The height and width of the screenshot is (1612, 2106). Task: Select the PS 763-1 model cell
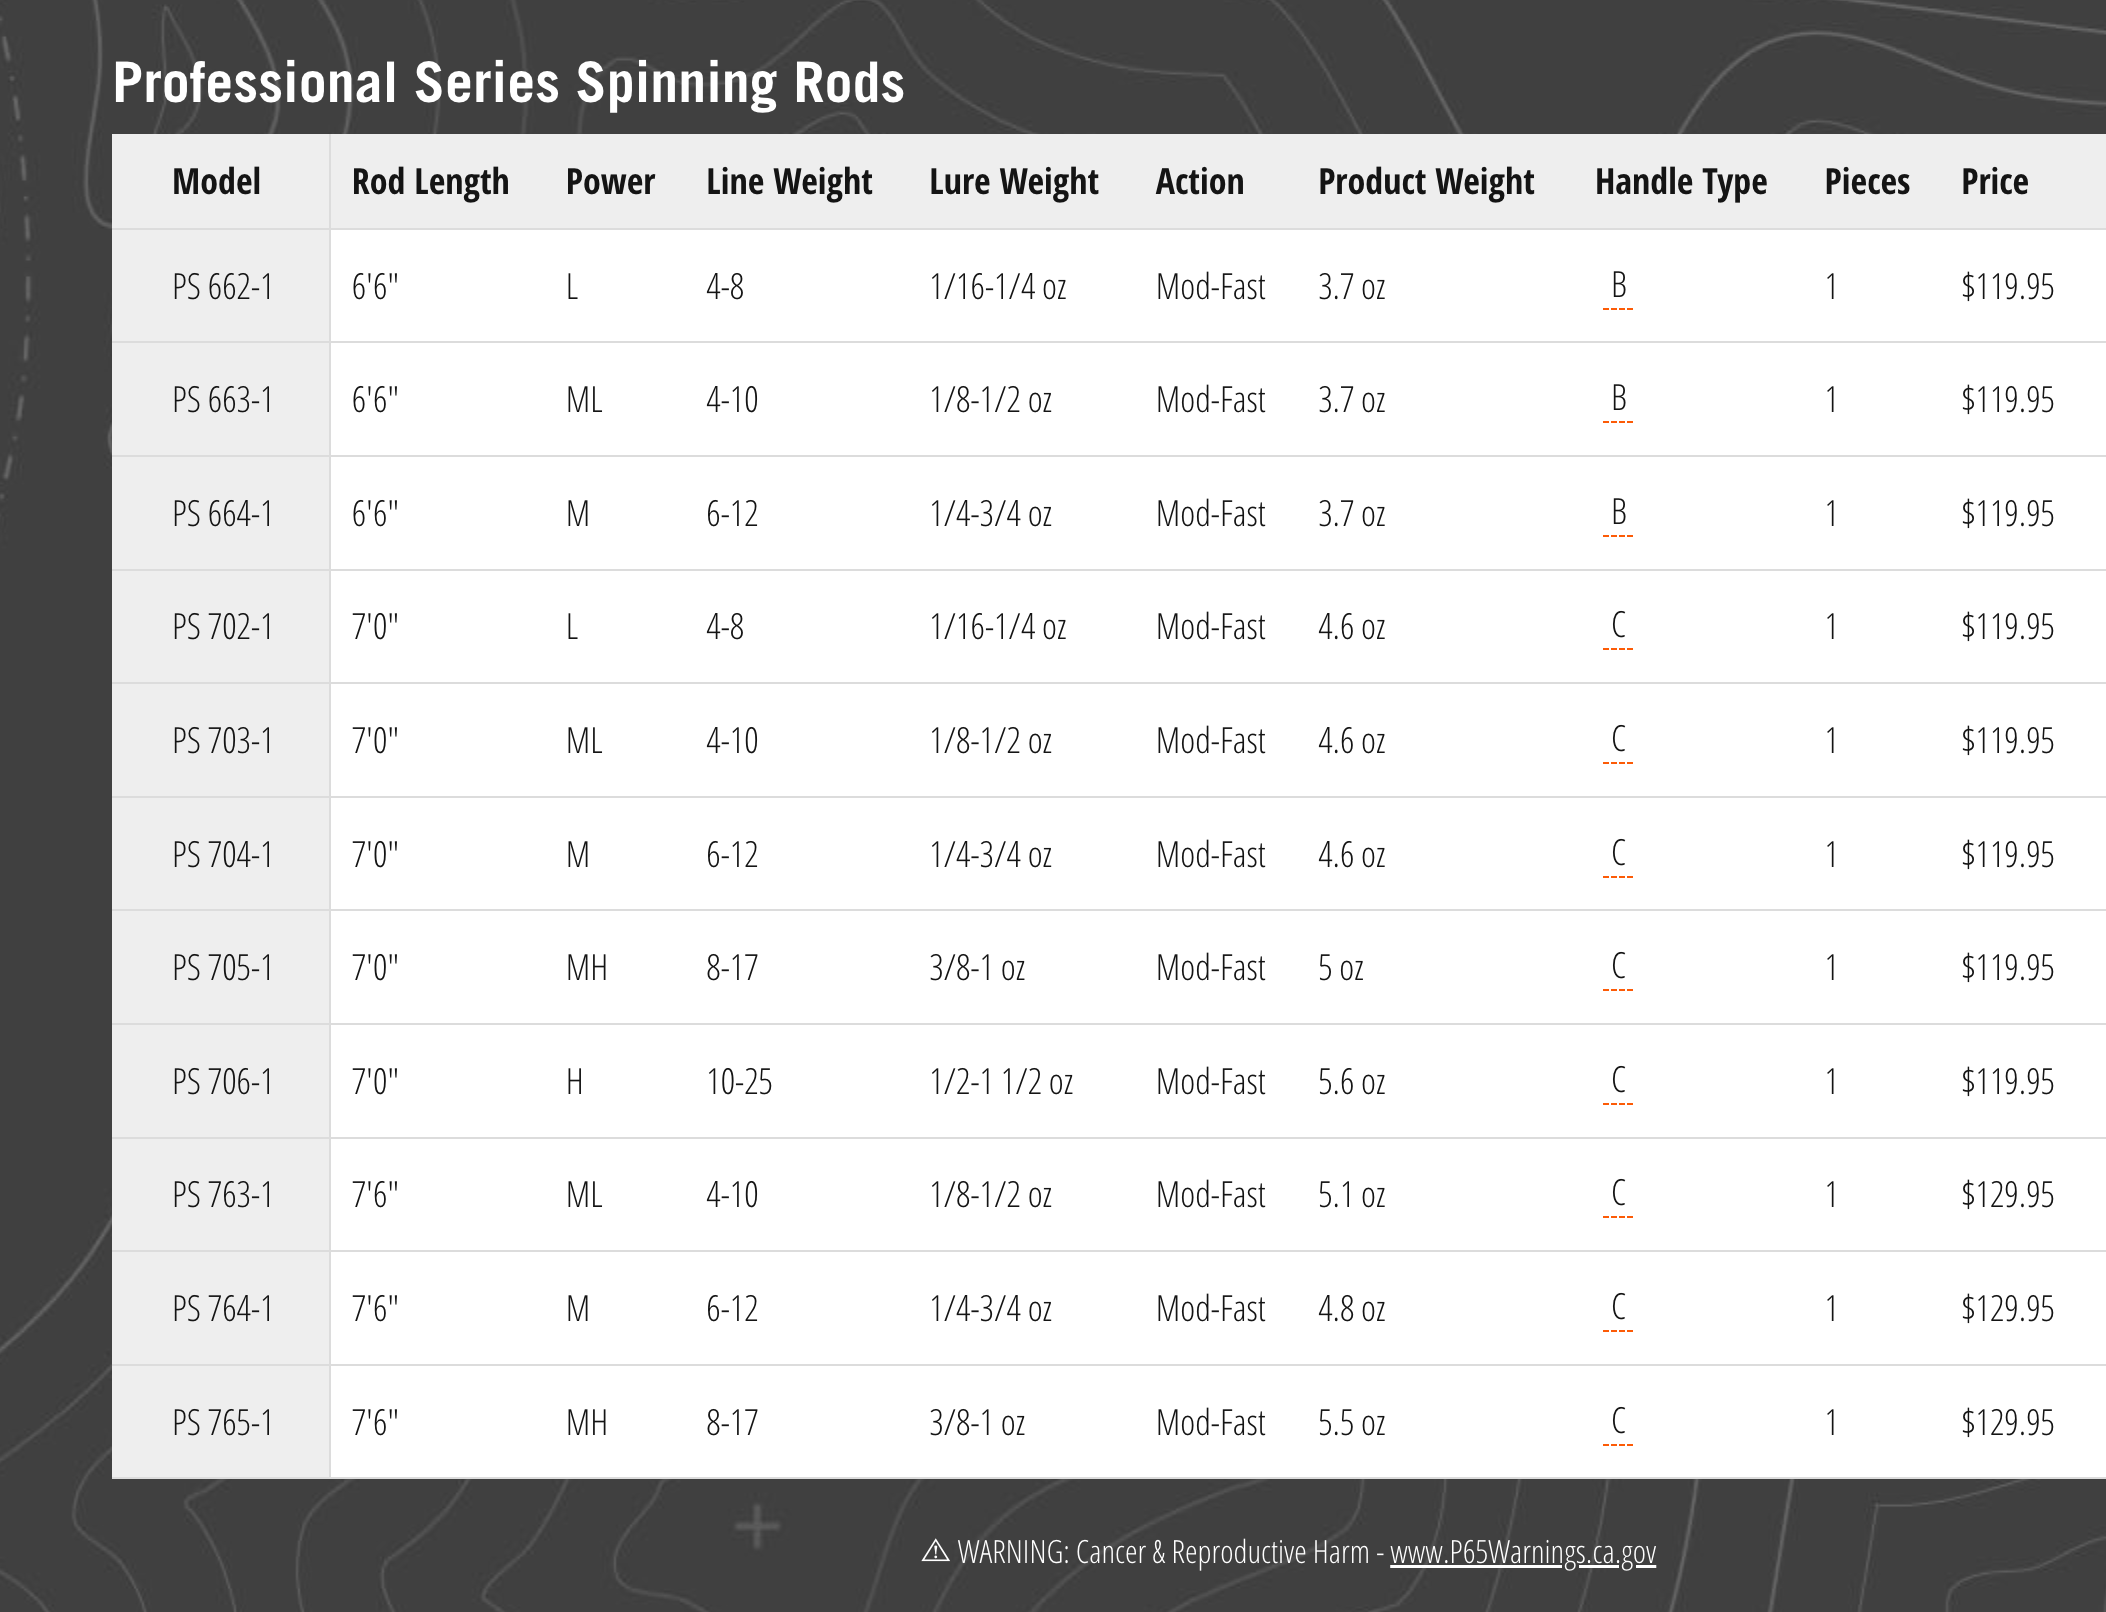click(222, 1195)
